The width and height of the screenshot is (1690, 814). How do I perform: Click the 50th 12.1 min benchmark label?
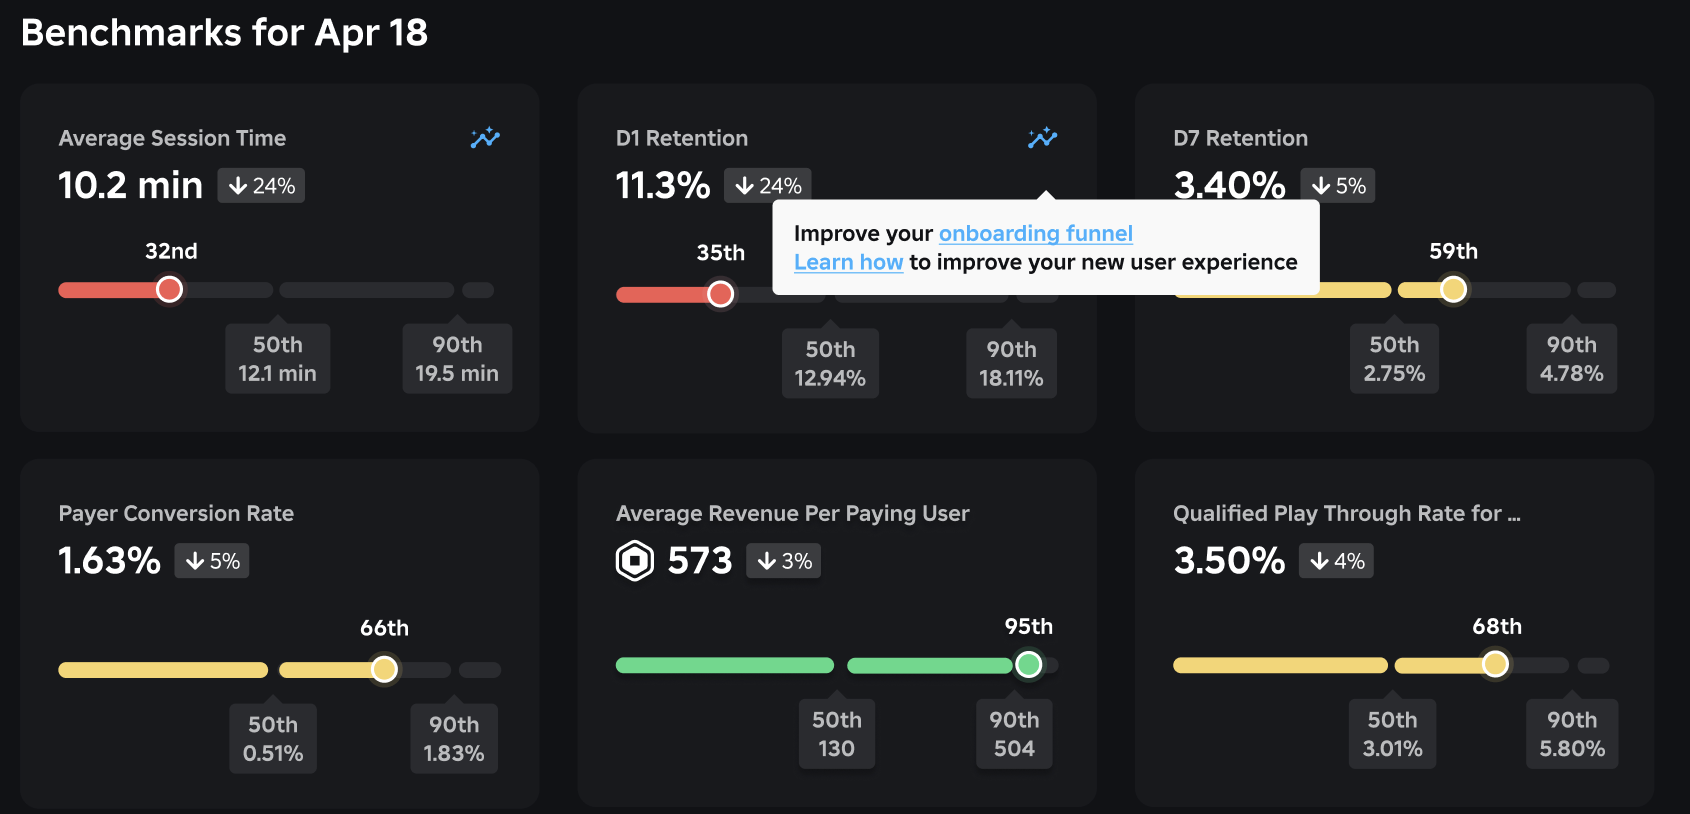(x=277, y=359)
